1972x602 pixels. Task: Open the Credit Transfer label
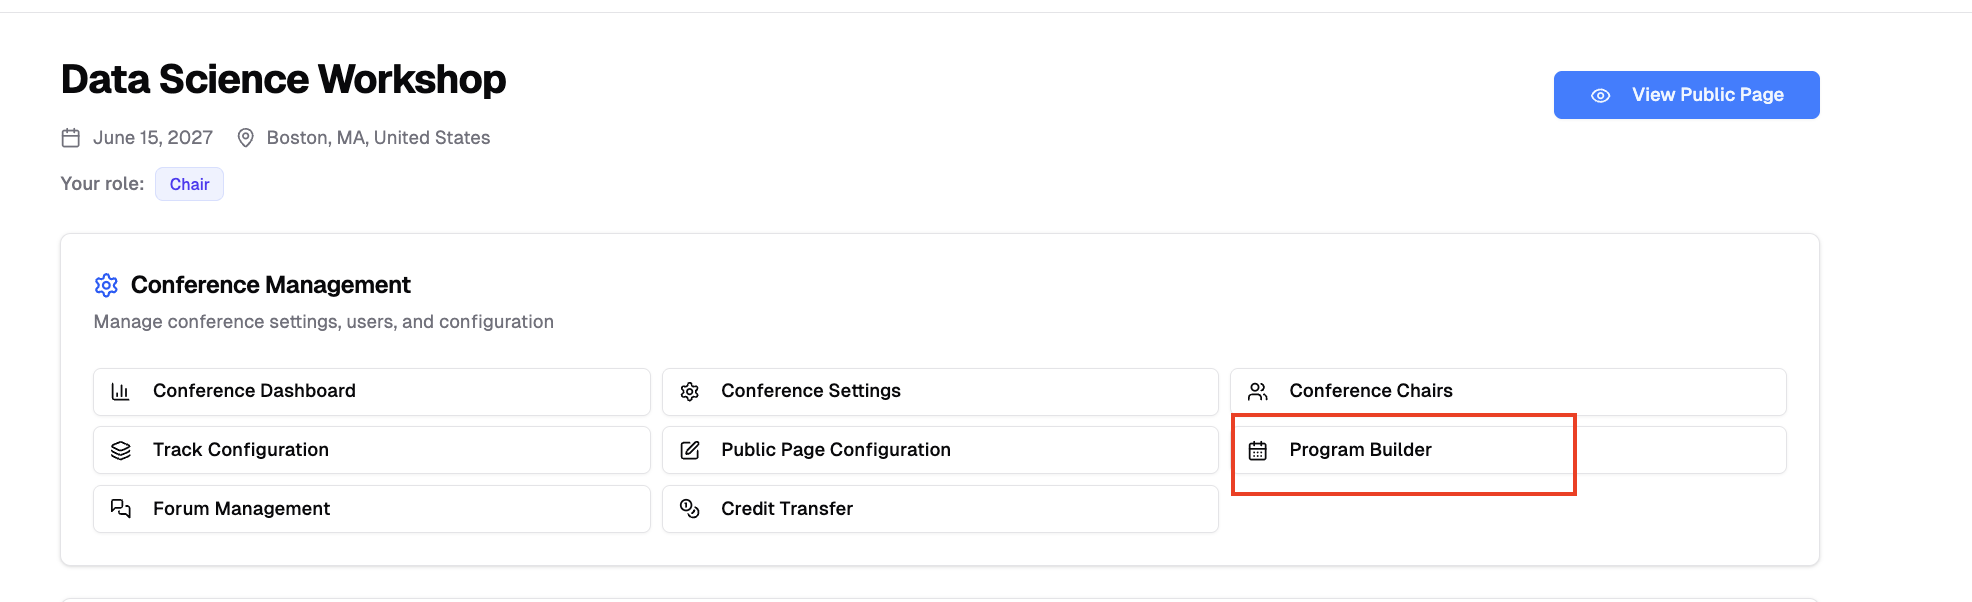click(x=787, y=509)
